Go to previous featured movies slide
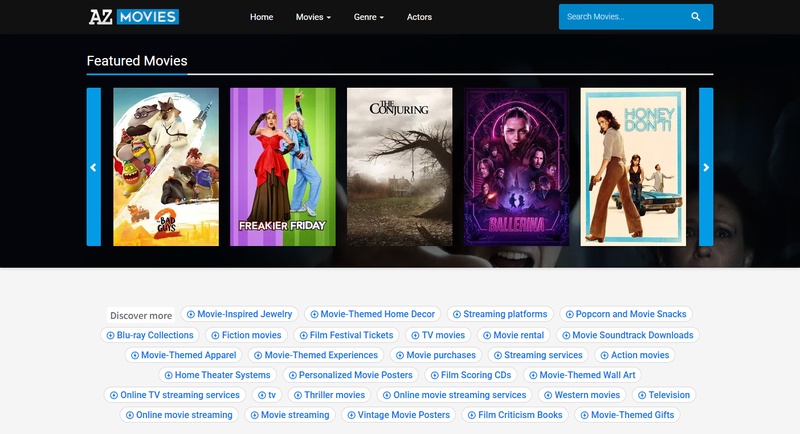The width and height of the screenshot is (800, 434). coord(94,167)
